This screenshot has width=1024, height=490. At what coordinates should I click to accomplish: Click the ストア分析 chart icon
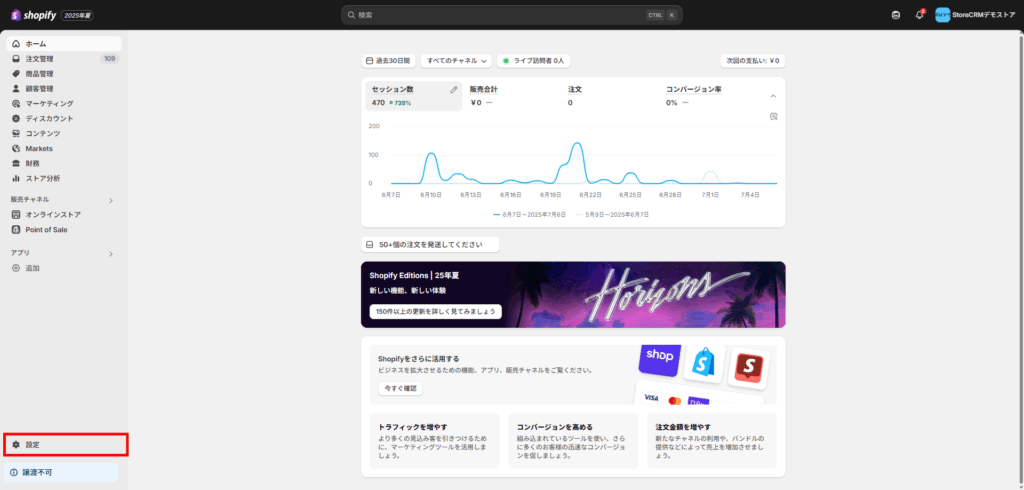(x=16, y=178)
